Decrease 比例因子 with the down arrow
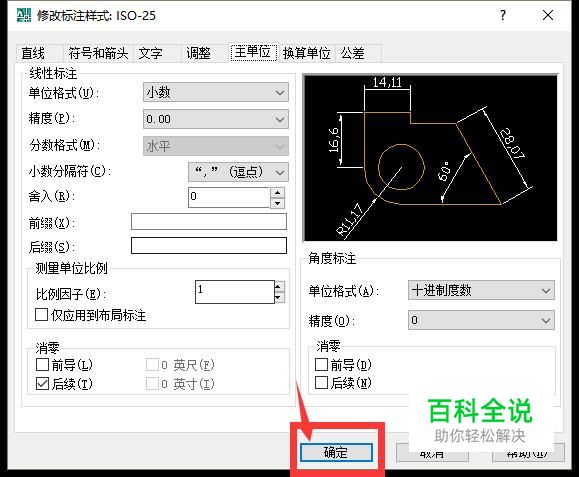This screenshot has width=579, height=477. point(280,298)
